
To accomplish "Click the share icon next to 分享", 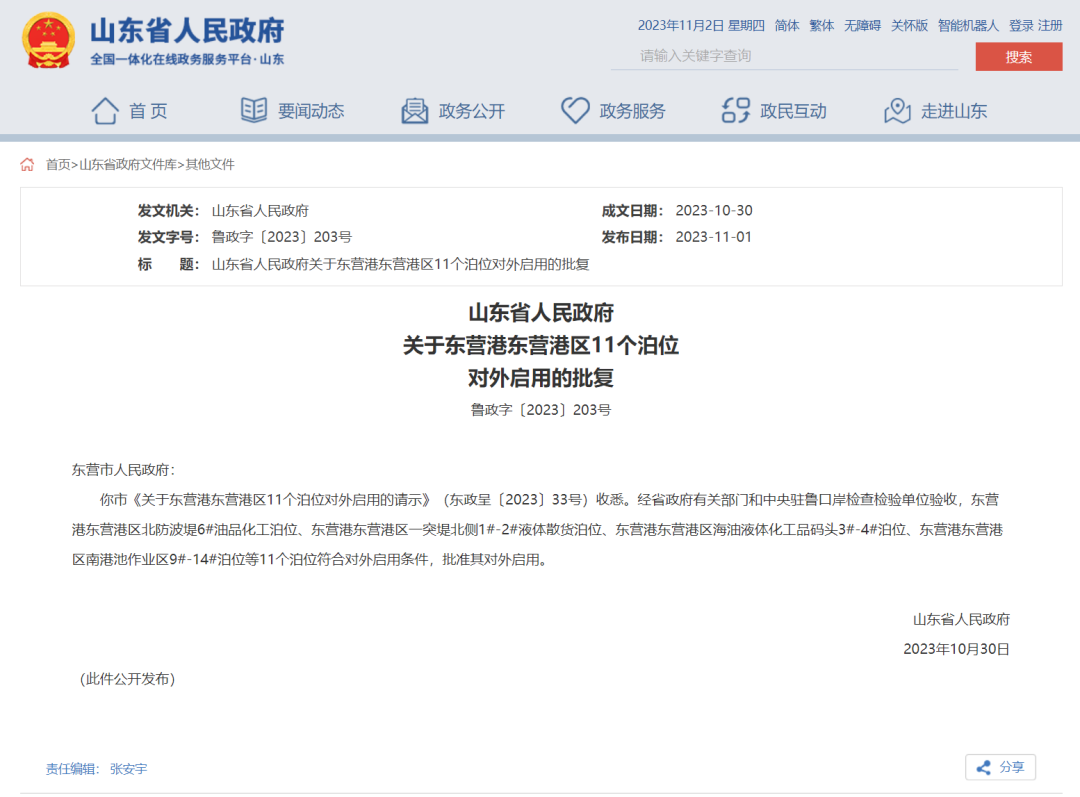I will 984,767.
